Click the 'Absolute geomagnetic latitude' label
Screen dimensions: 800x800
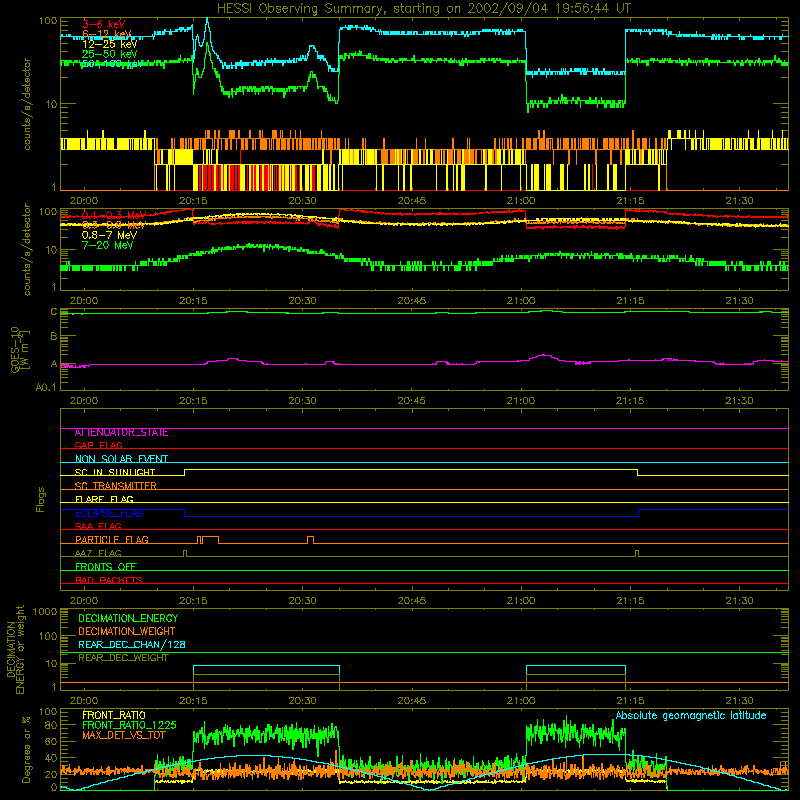[691, 716]
